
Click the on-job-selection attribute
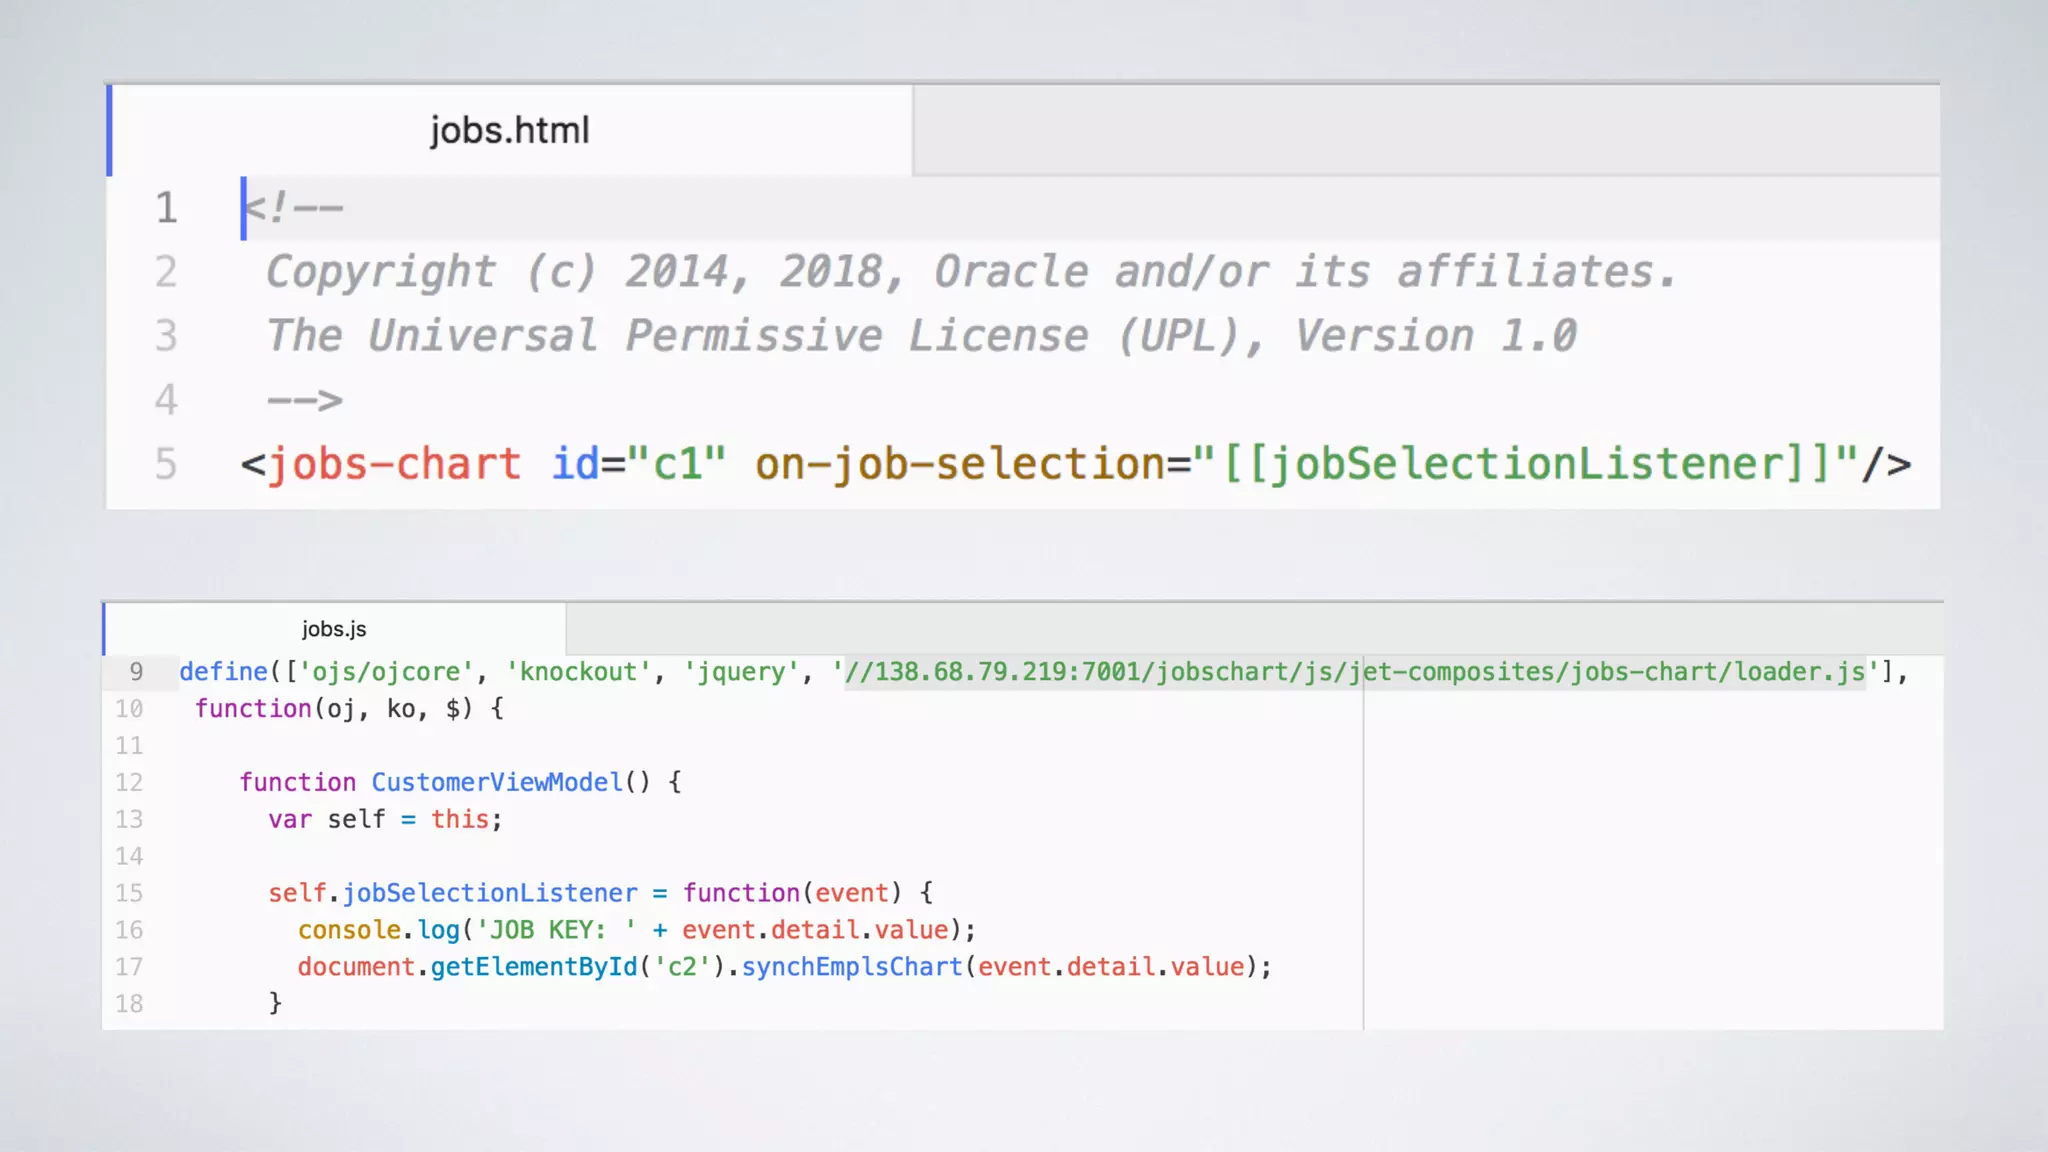coord(958,464)
